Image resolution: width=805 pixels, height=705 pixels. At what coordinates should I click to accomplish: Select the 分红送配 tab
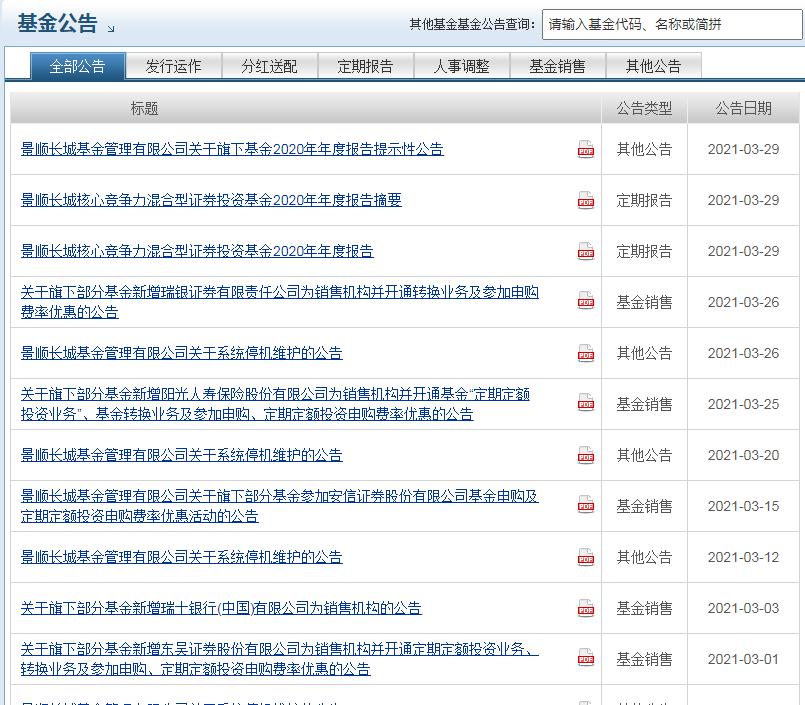[x=269, y=66]
